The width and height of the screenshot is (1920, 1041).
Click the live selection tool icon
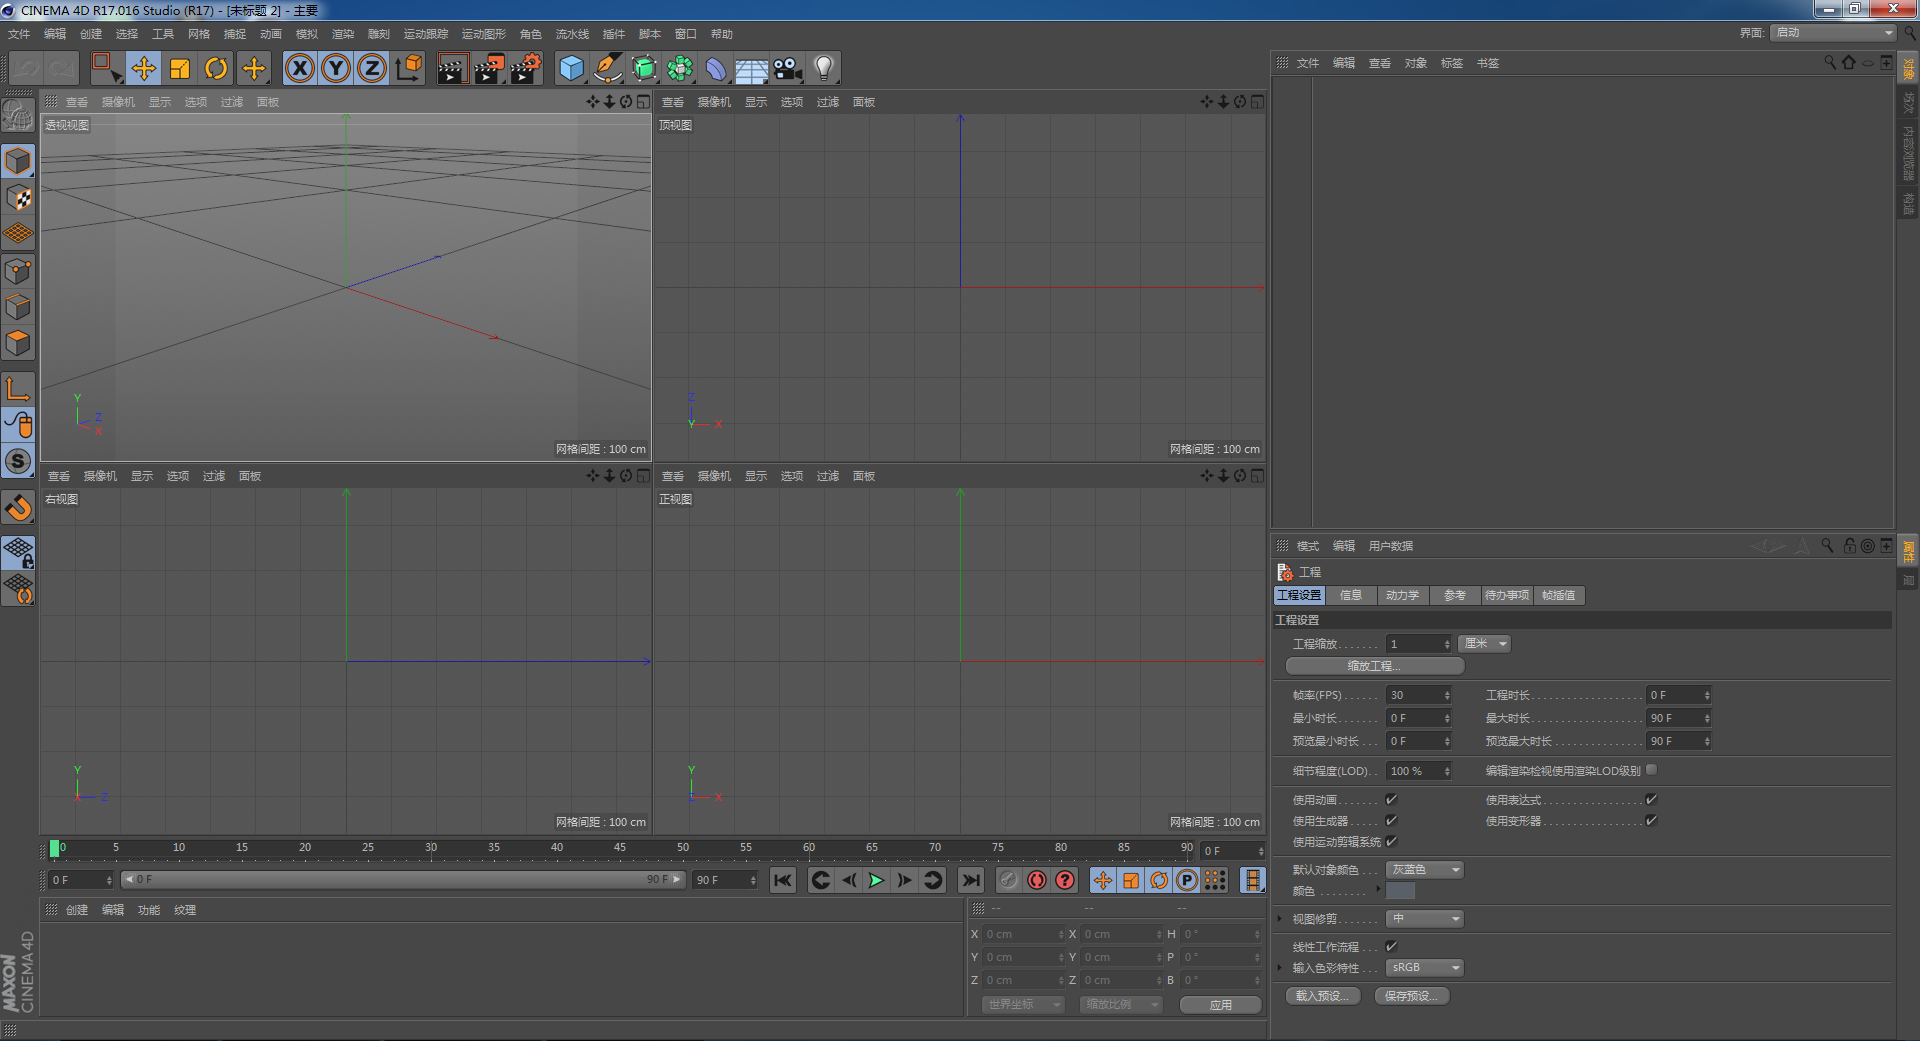click(x=107, y=68)
